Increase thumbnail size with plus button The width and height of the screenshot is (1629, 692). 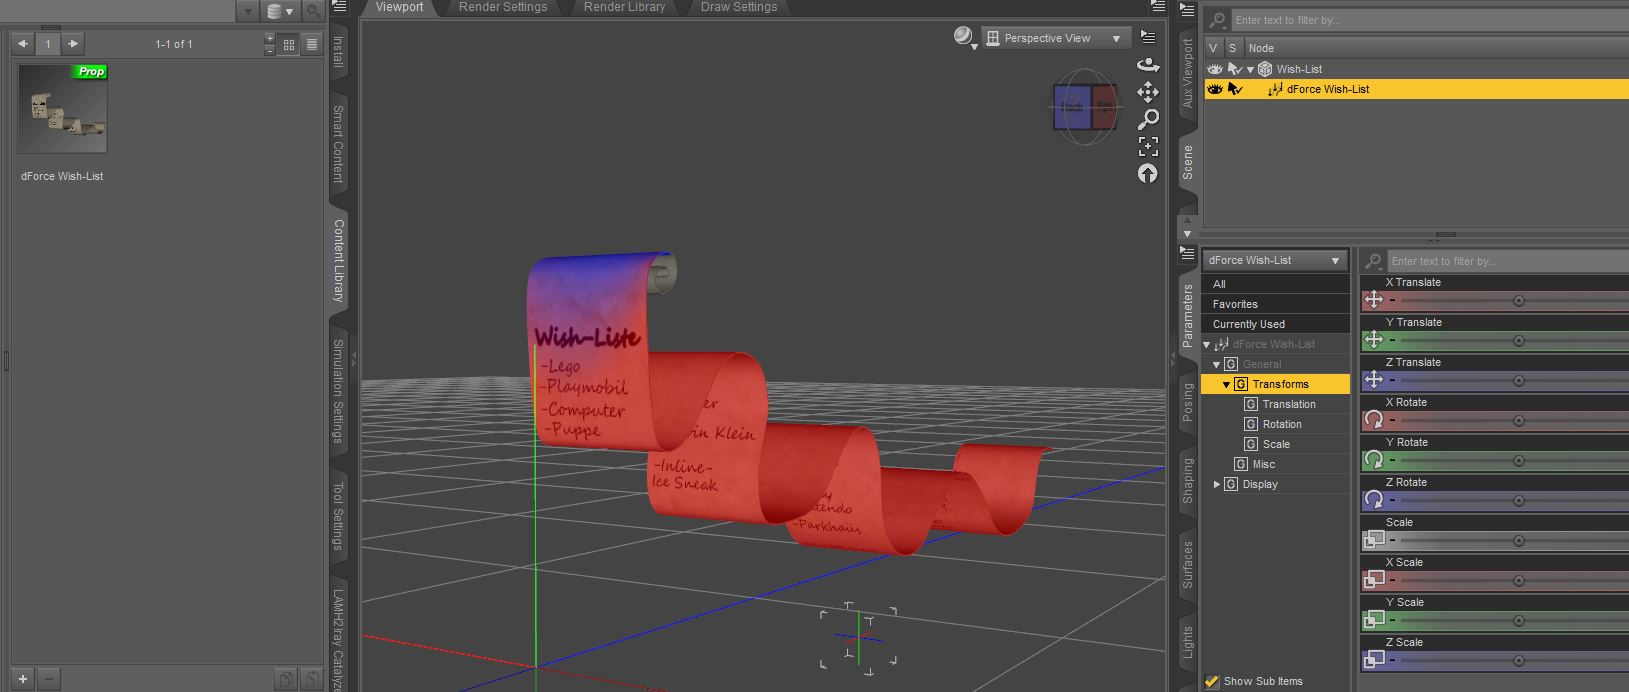(x=269, y=39)
